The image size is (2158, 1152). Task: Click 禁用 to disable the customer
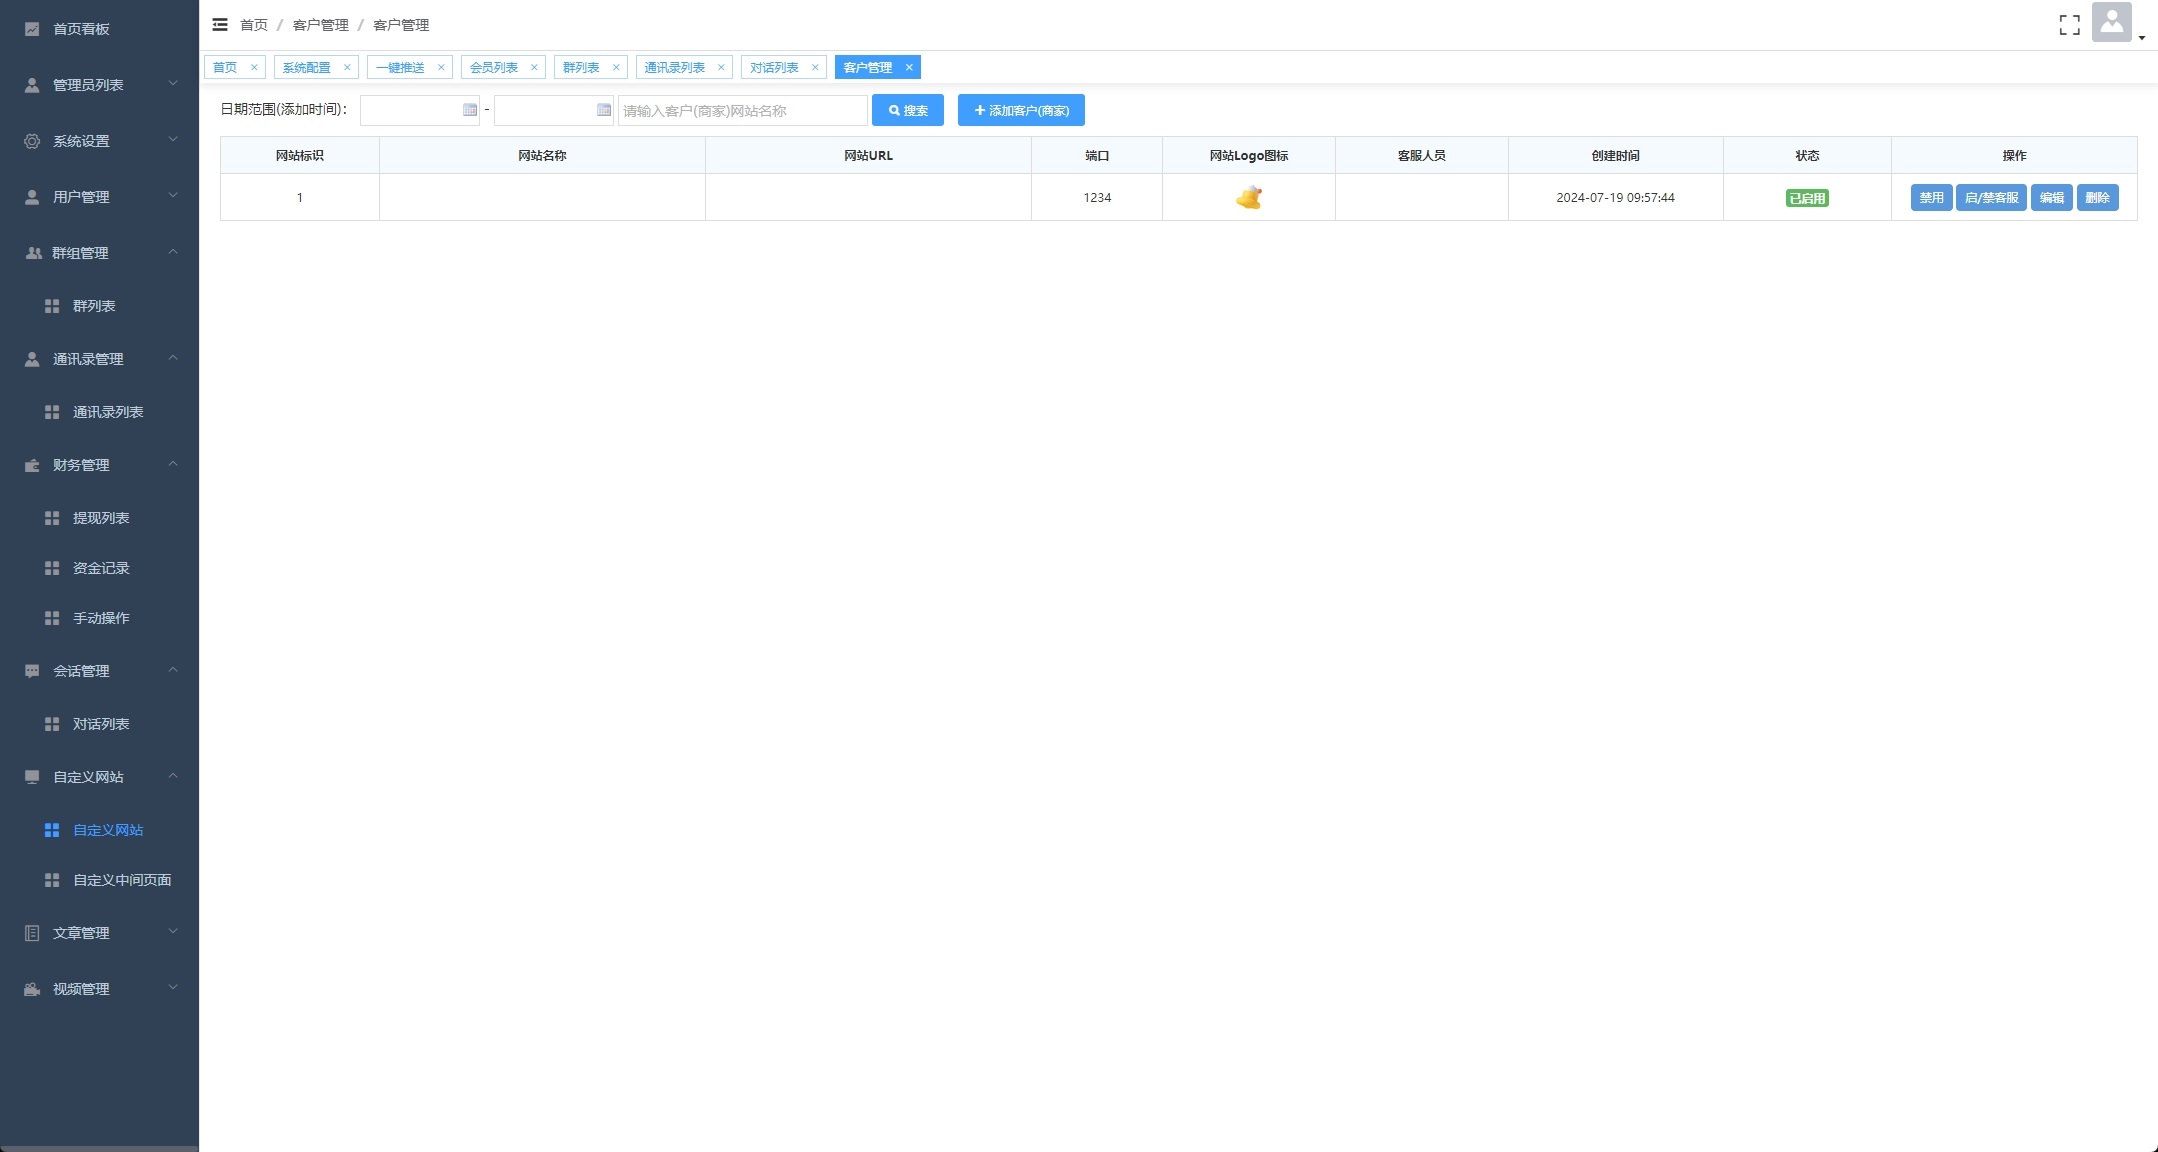click(x=1930, y=198)
